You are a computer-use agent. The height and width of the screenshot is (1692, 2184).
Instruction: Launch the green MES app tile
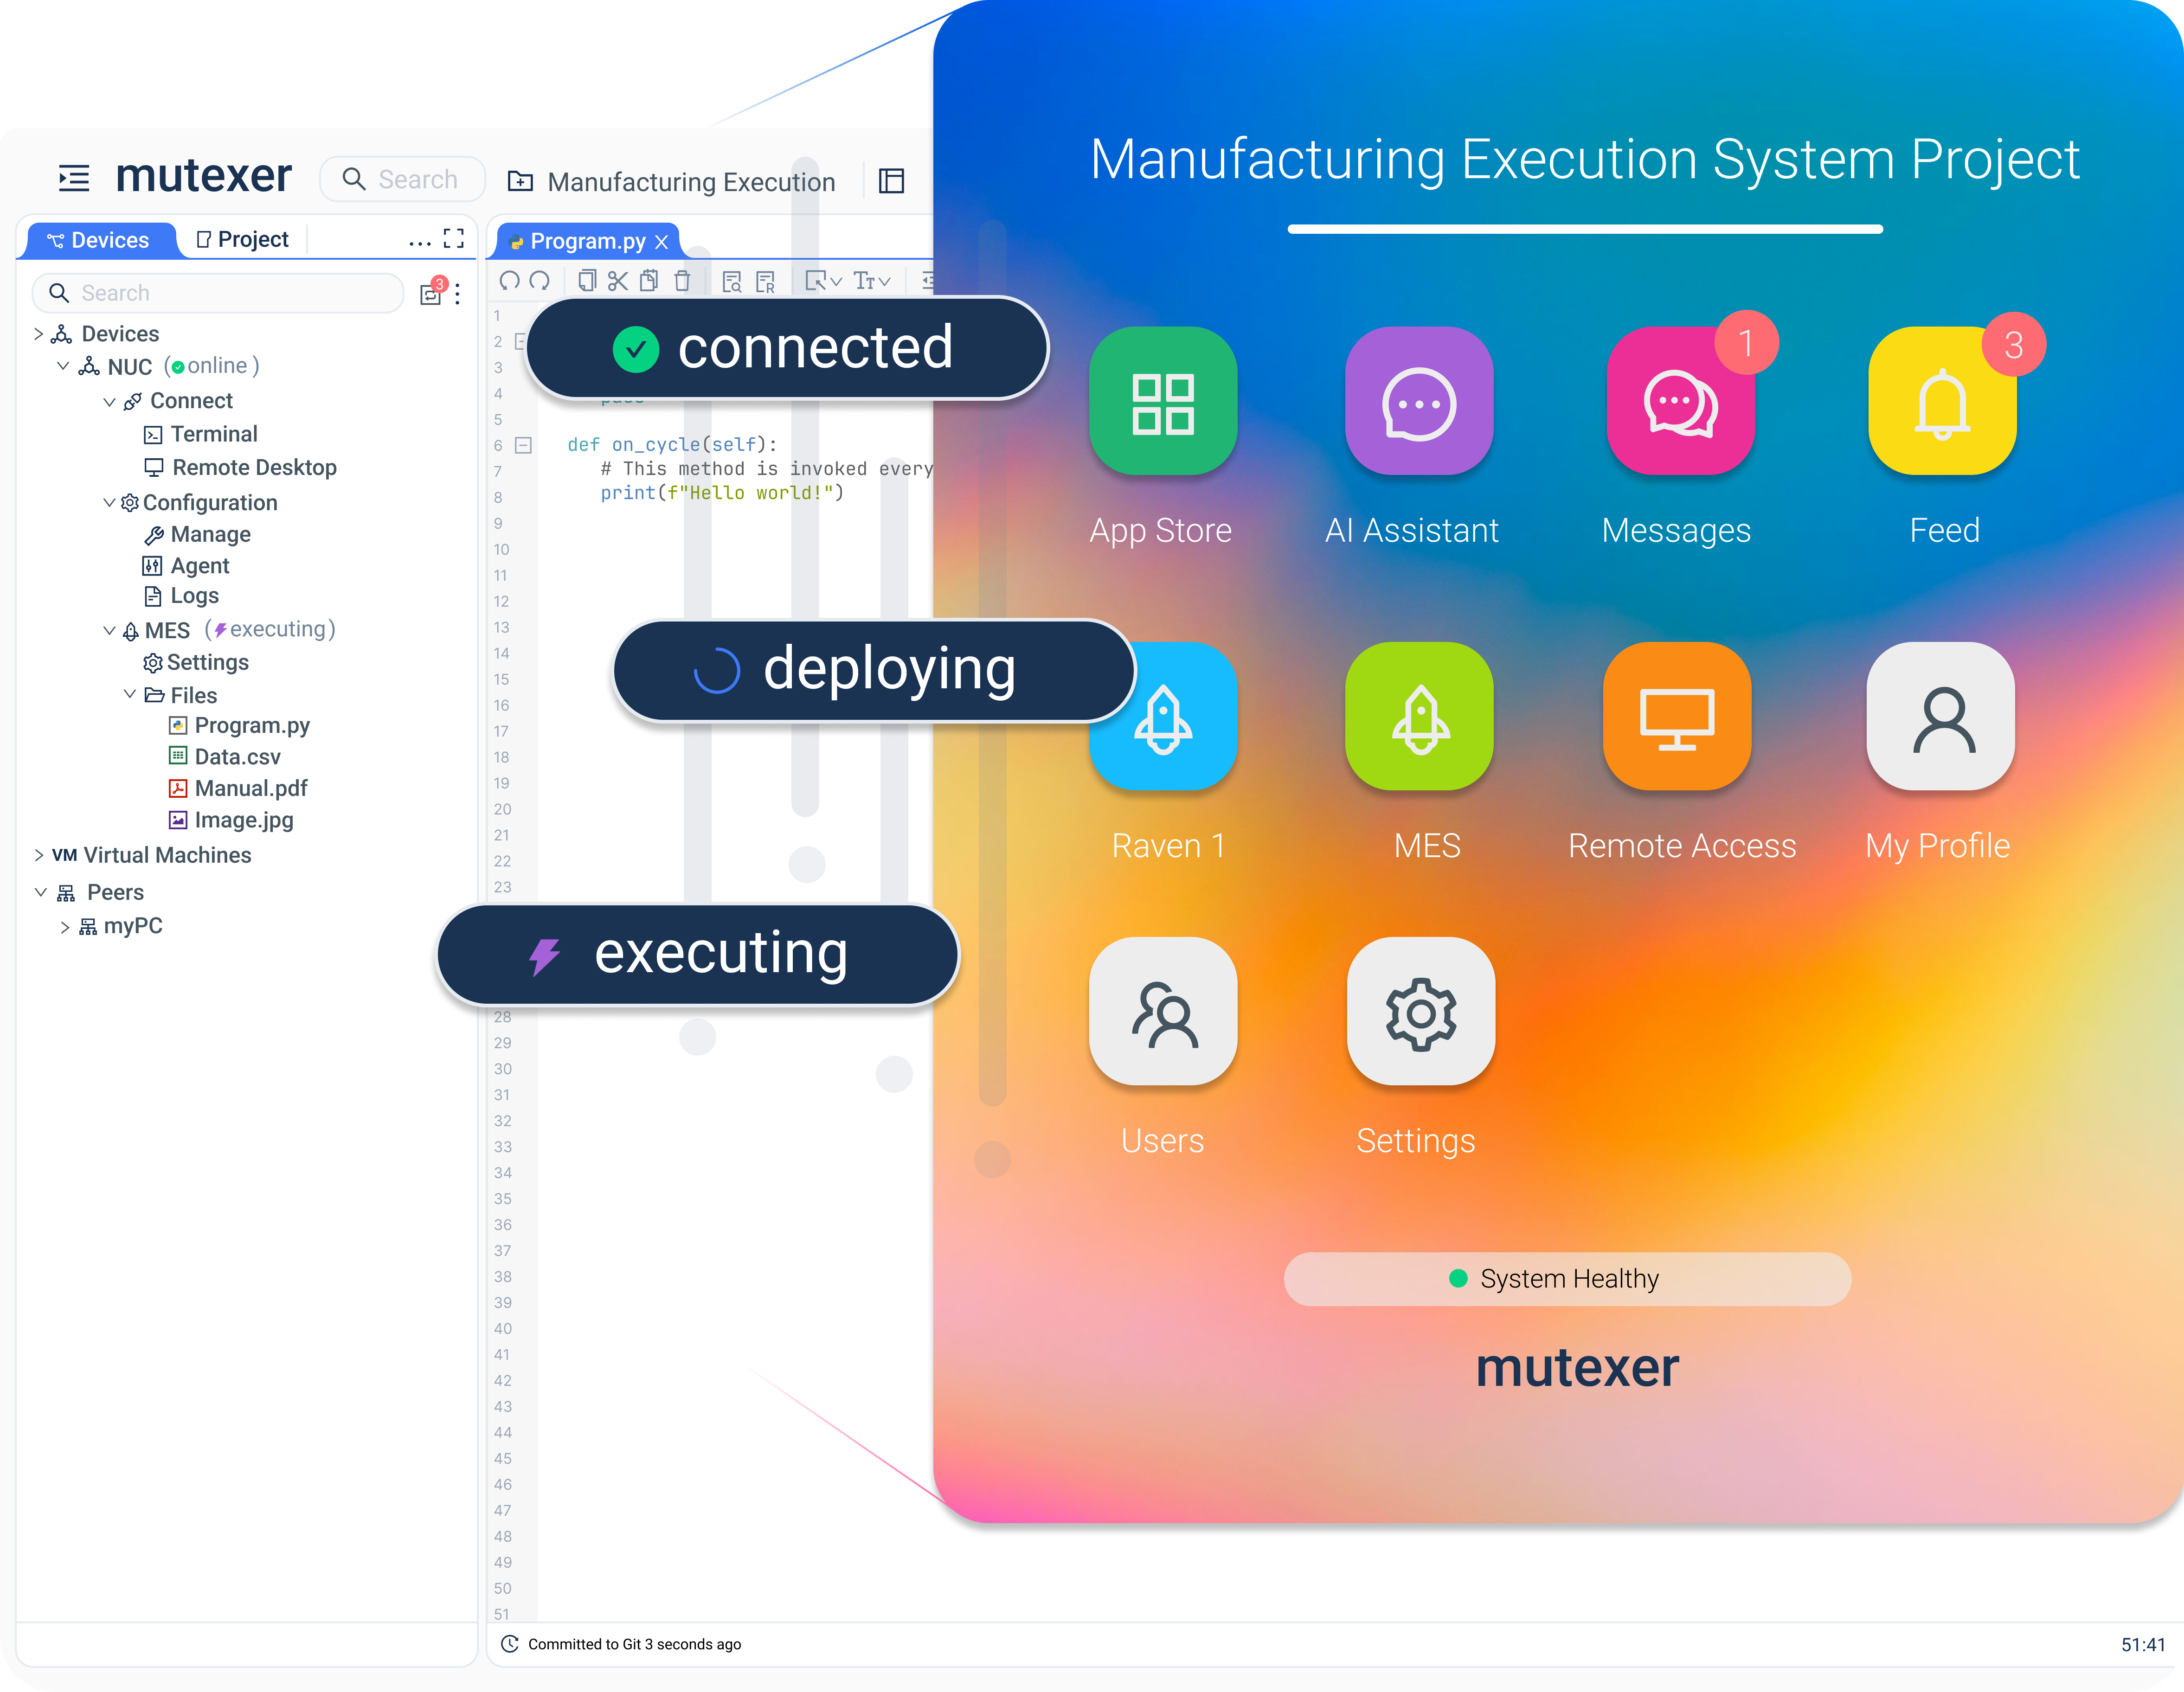coord(1418,716)
